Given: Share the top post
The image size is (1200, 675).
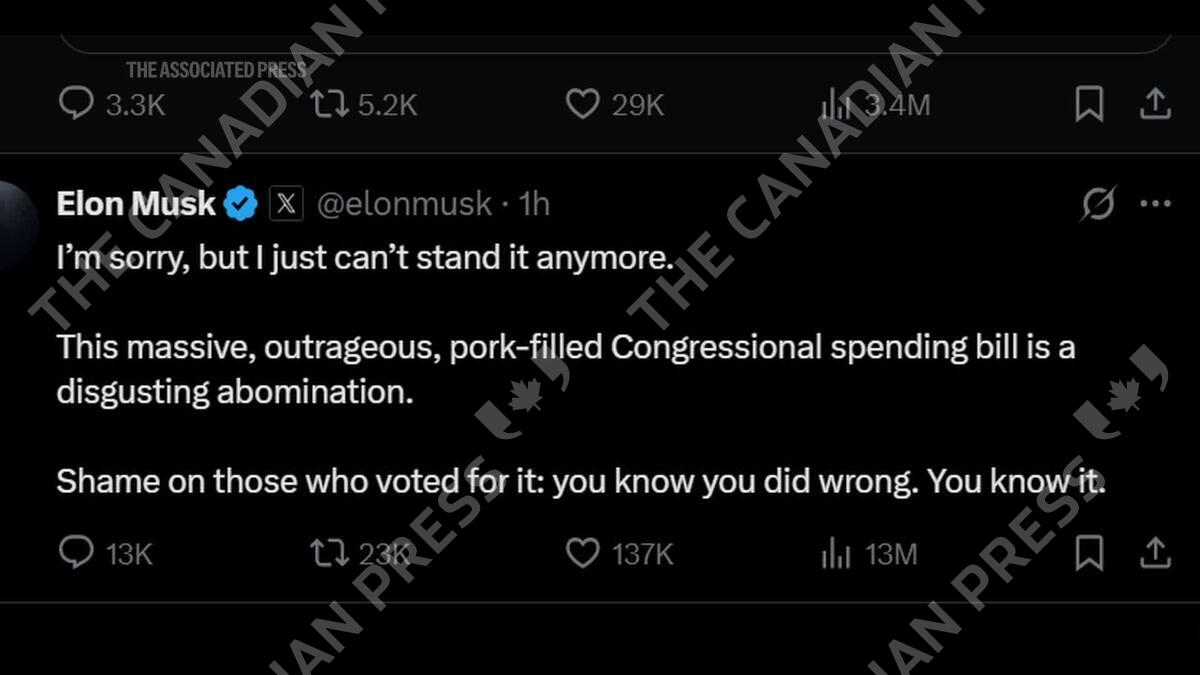Looking at the screenshot, I should 1155,104.
